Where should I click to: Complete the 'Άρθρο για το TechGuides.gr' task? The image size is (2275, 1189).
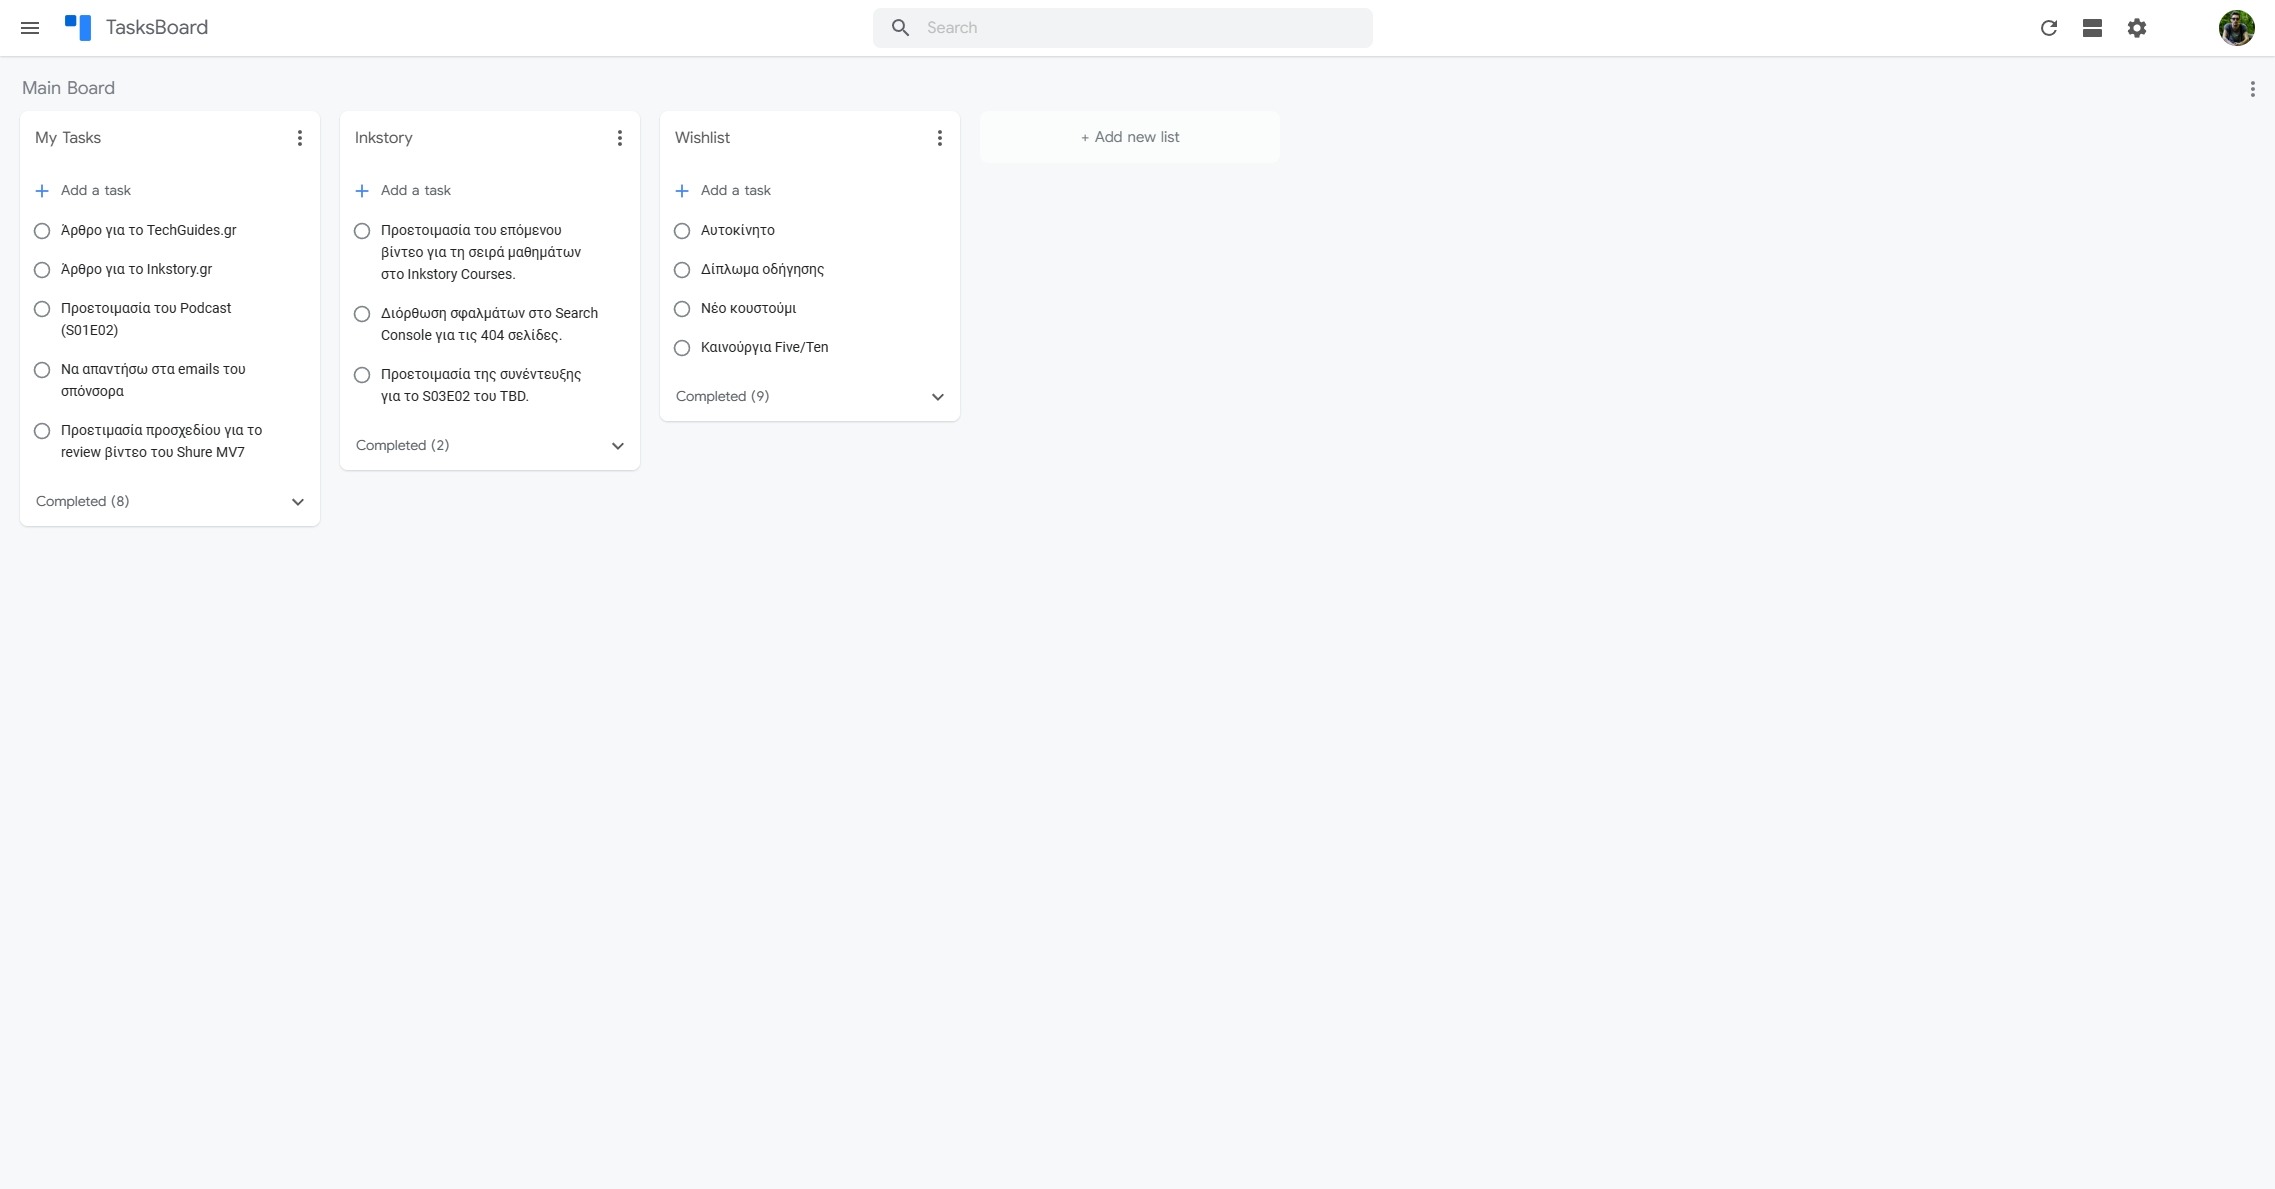click(x=42, y=230)
